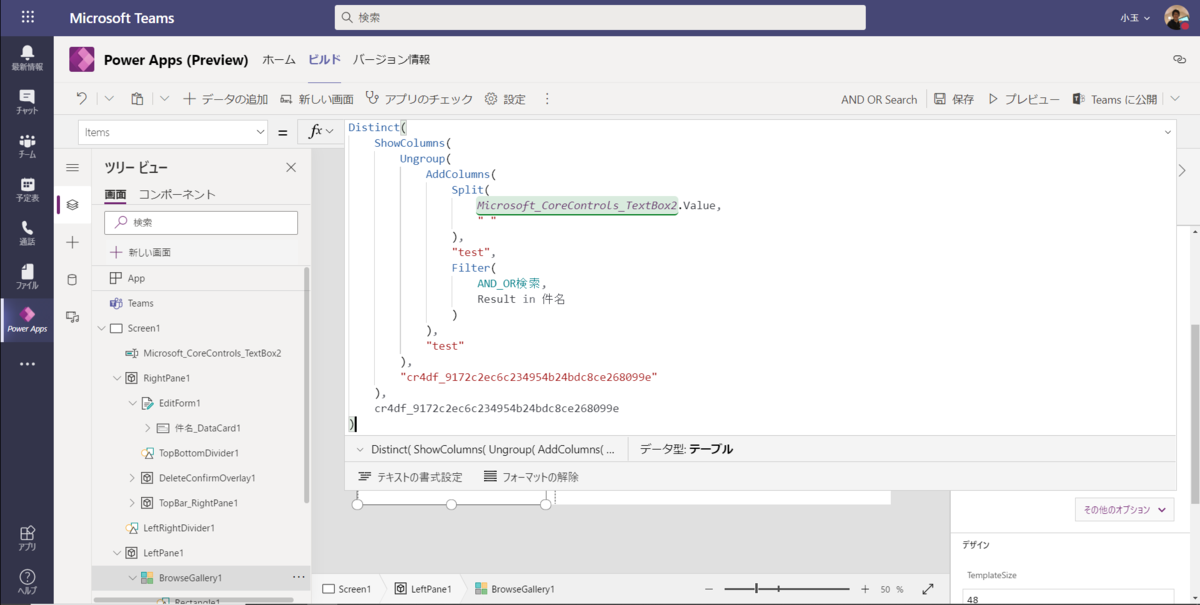The height and width of the screenshot is (605, 1200).
Task: Switch to the ビルド tab
Action: 323,59
